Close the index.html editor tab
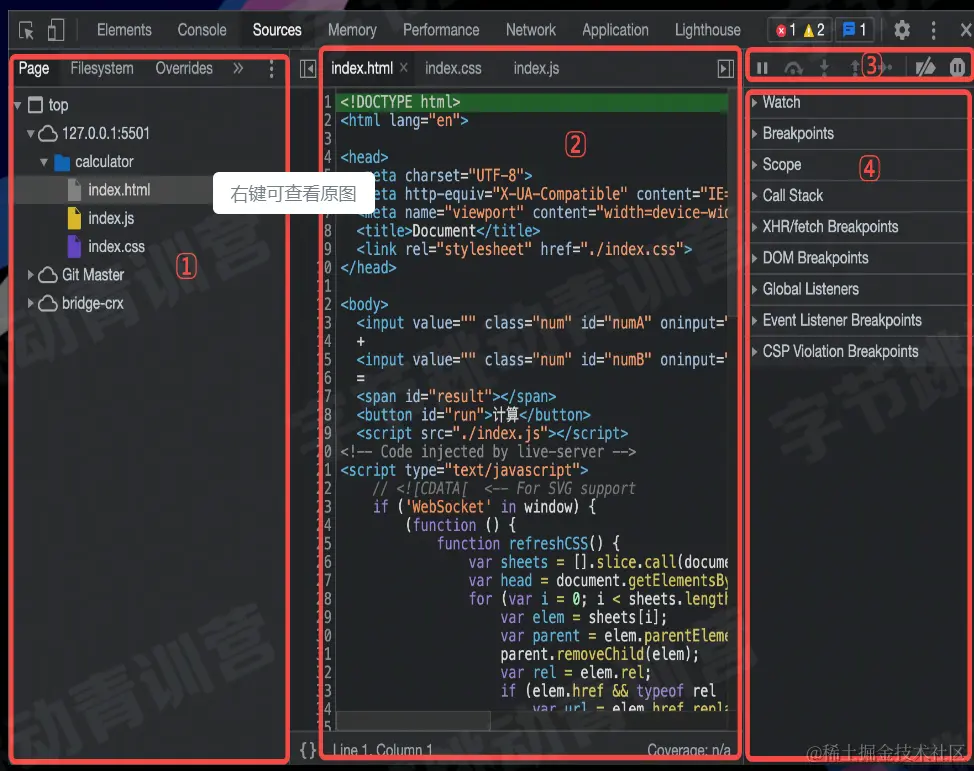Viewport: 974px width, 771px height. (x=404, y=68)
